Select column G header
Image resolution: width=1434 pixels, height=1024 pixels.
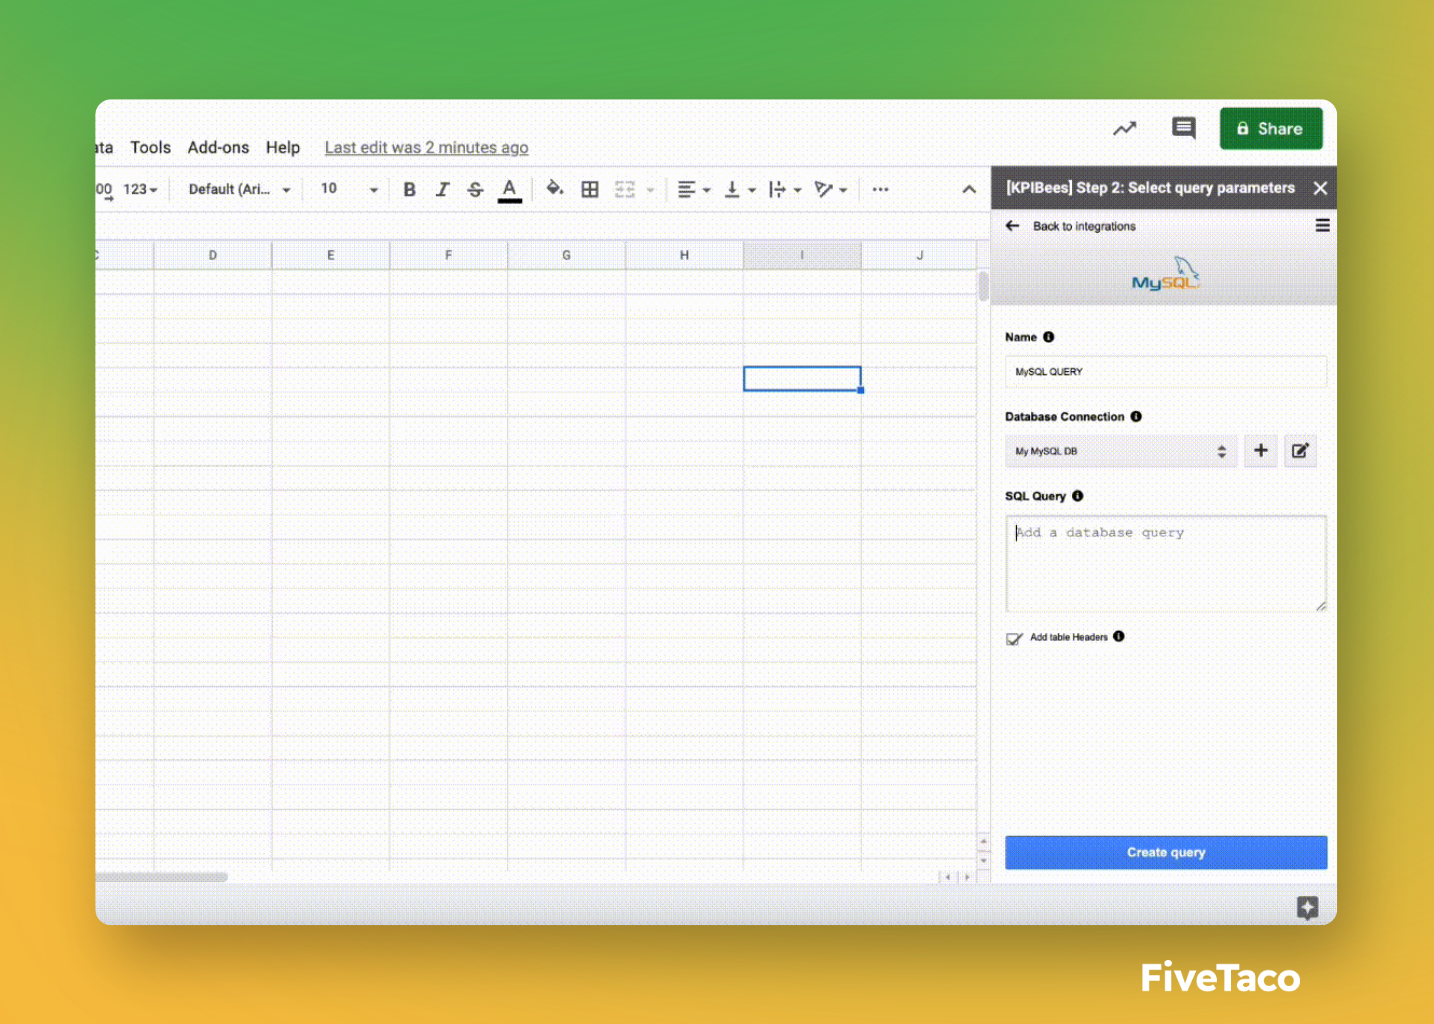point(566,255)
